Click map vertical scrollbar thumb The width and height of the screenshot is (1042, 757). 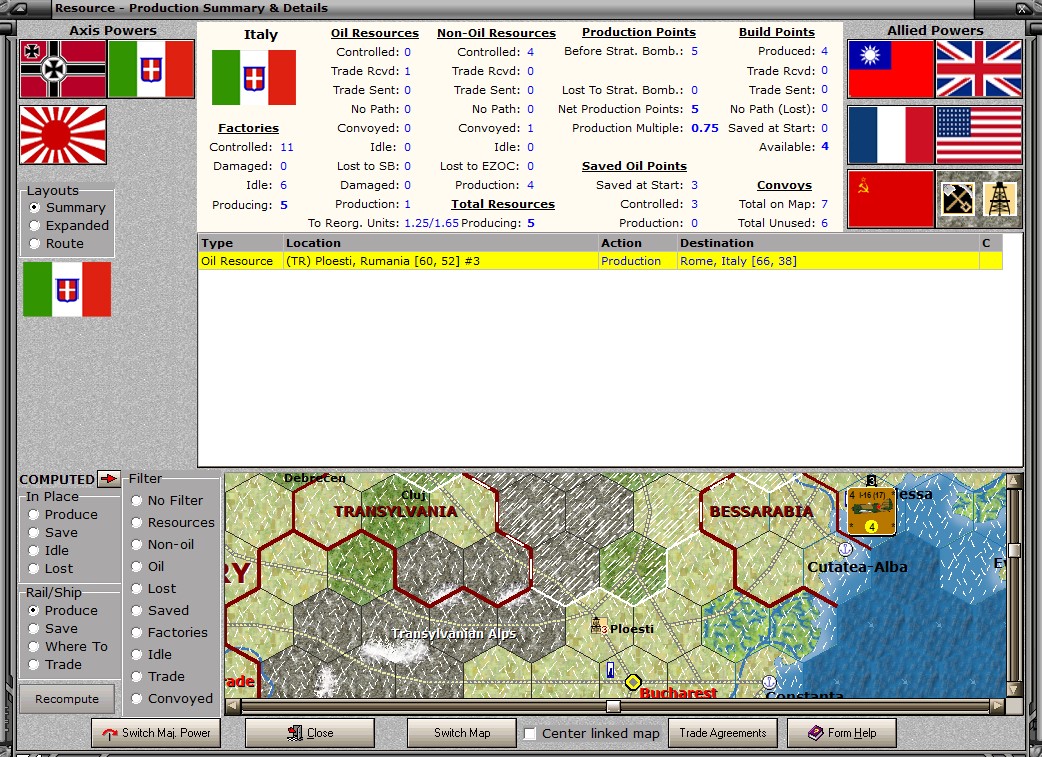click(1014, 550)
